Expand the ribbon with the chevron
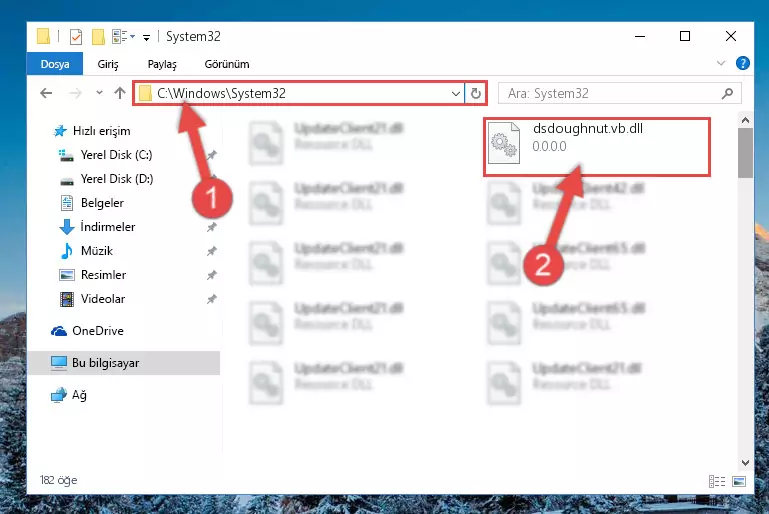 tap(721, 63)
